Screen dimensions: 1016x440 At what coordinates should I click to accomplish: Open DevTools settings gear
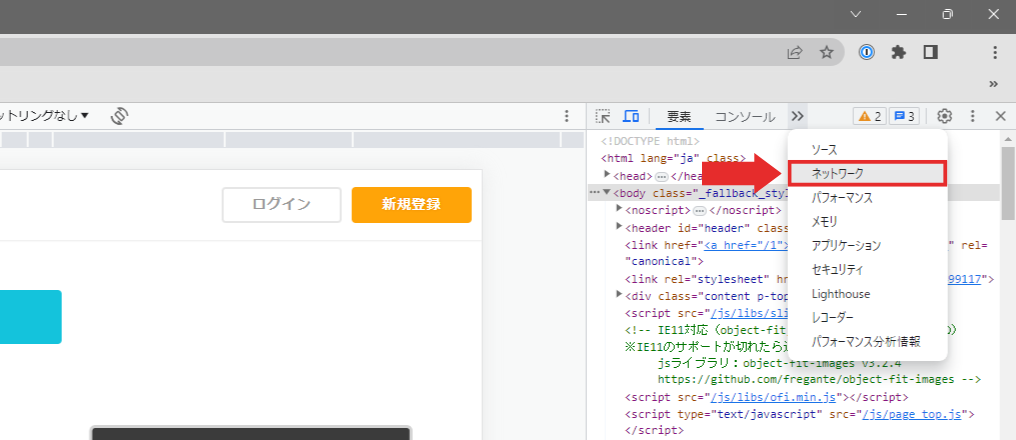tap(945, 117)
